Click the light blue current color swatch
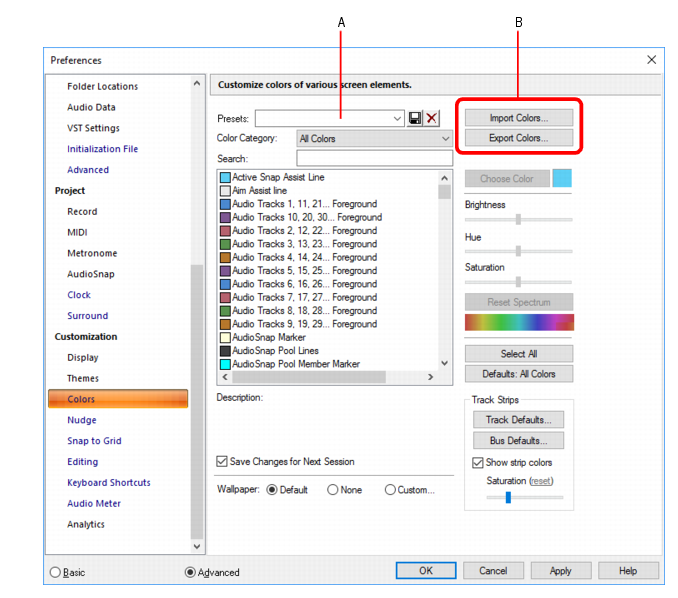This screenshot has width=678, height=598. point(562,178)
